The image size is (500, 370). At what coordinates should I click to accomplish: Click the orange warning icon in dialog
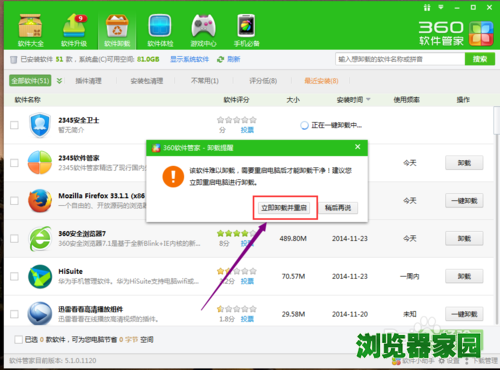[x=173, y=177]
